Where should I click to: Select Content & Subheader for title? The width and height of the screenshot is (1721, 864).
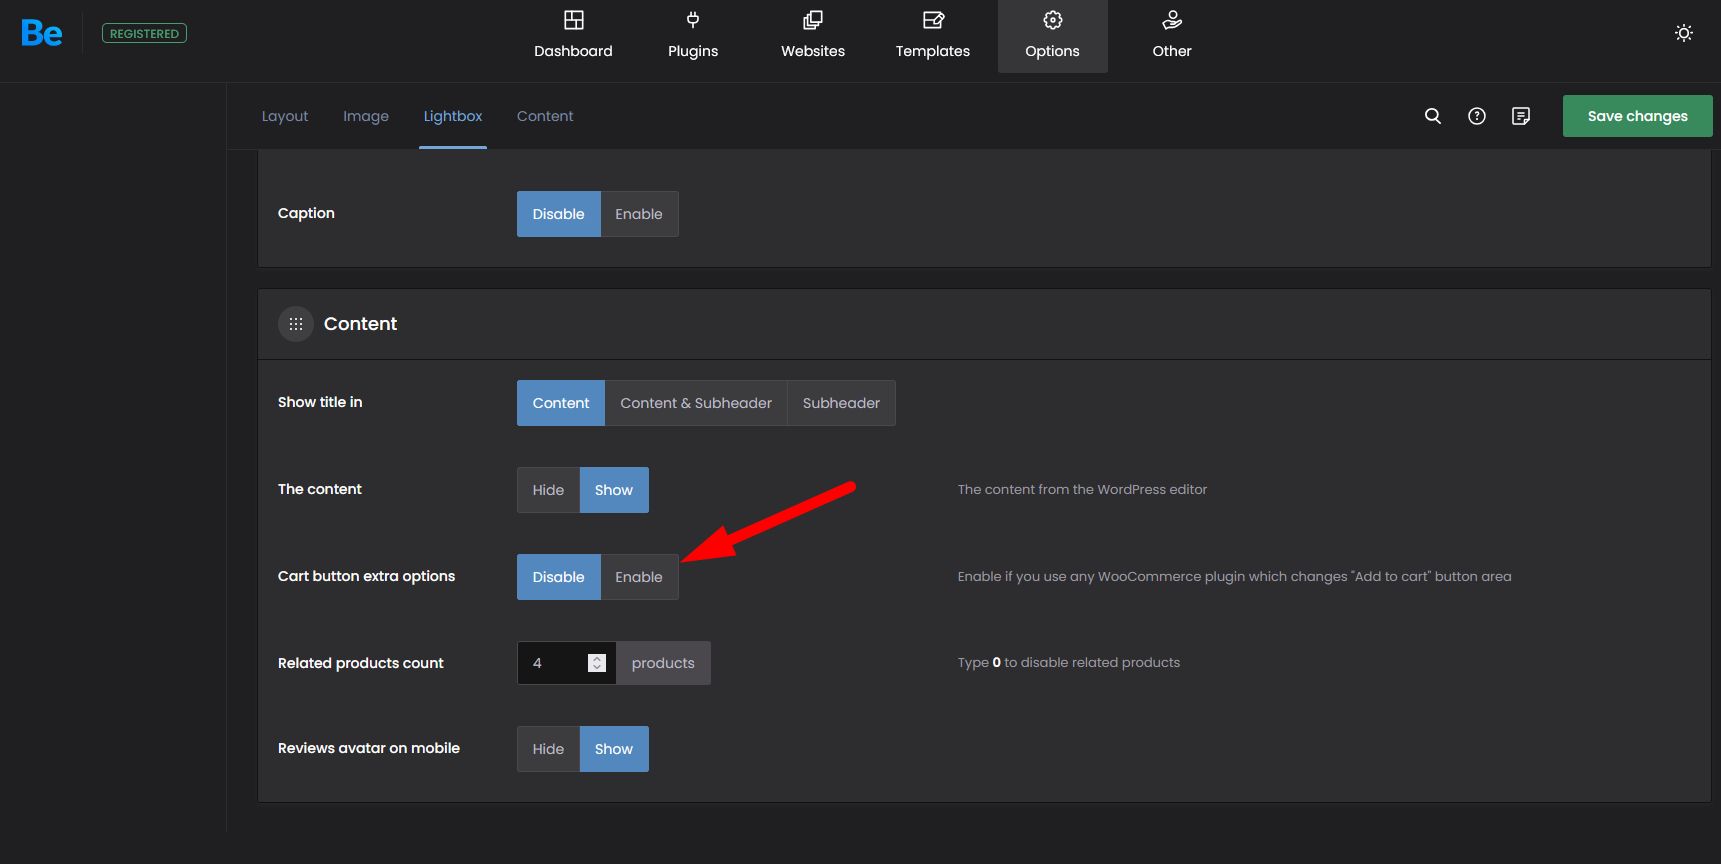point(695,403)
